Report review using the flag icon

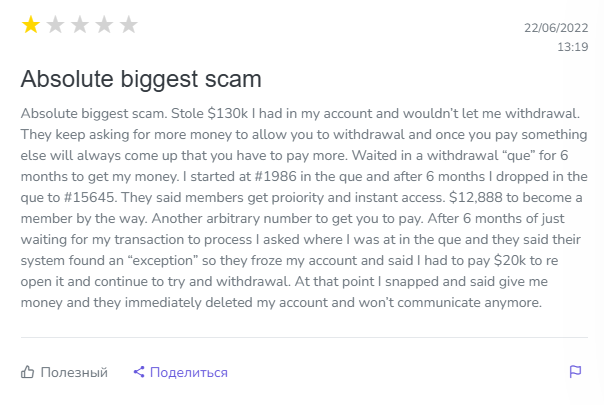[x=575, y=372]
